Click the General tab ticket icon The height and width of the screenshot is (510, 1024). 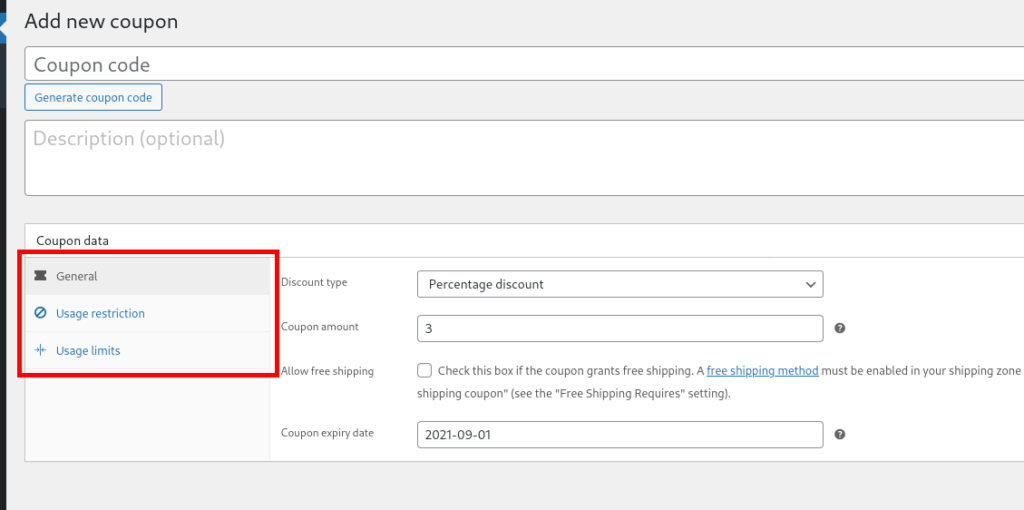pyautogui.click(x=40, y=276)
